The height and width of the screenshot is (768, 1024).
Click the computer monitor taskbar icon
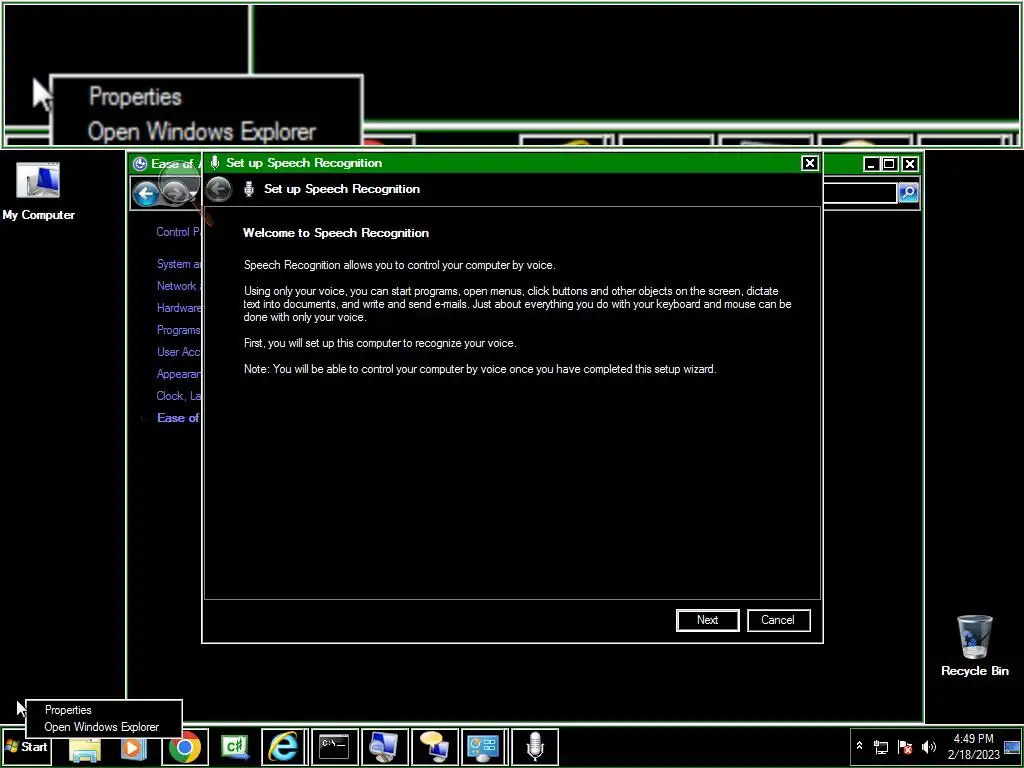click(384, 747)
